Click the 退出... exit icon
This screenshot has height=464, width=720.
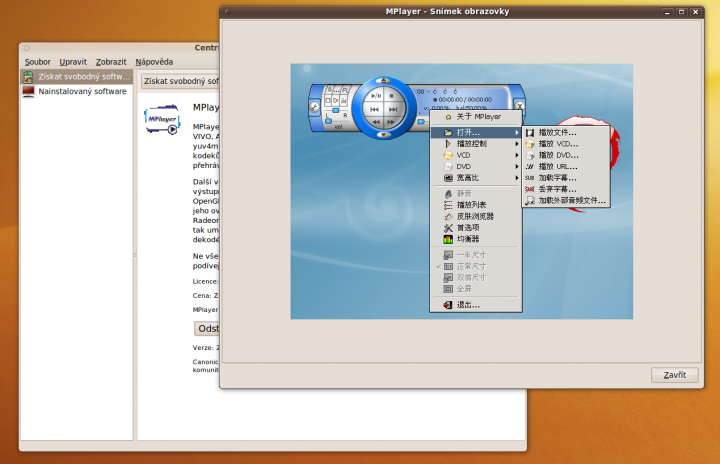[x=448, y=305]
